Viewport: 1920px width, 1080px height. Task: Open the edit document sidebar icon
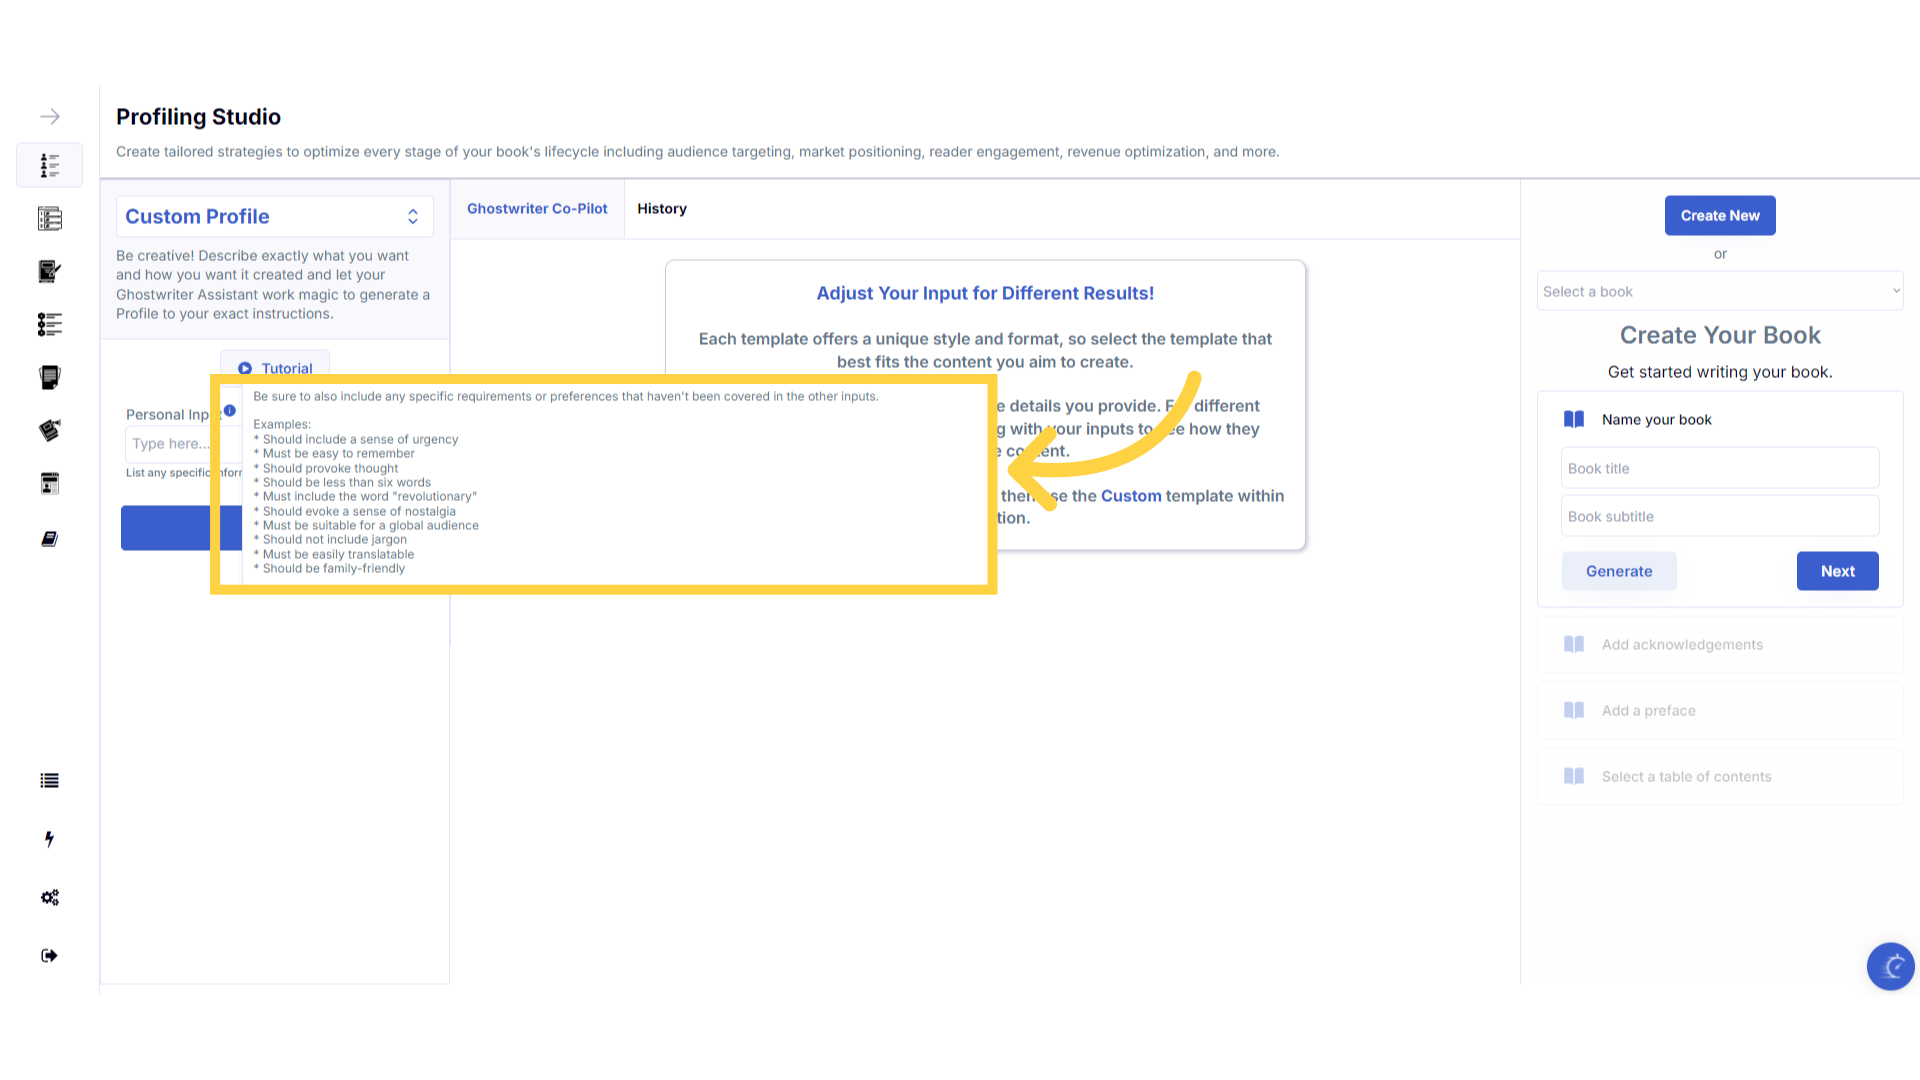(x=50, y=271)
